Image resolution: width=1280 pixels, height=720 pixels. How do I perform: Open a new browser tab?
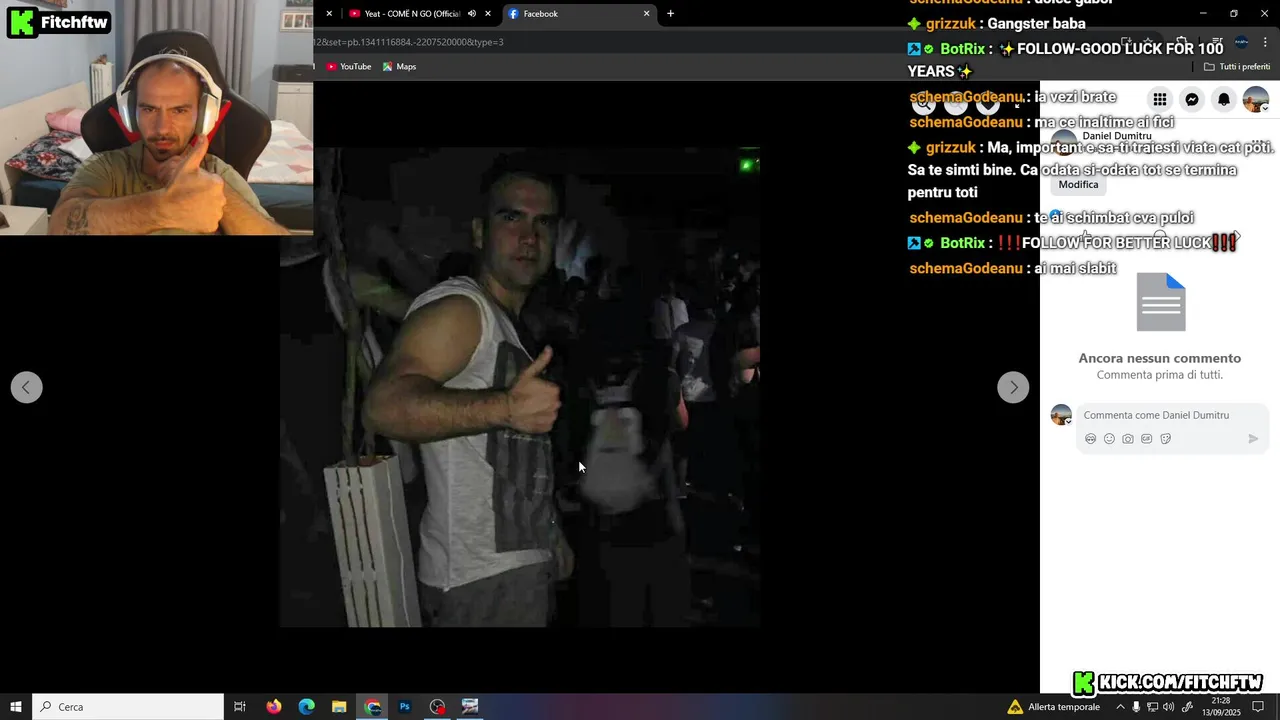[x=670, y=14]
